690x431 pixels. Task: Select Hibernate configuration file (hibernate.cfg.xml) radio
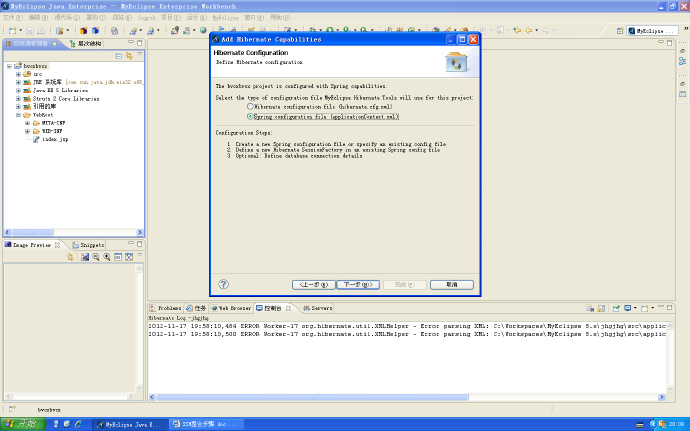coord(250,107)
